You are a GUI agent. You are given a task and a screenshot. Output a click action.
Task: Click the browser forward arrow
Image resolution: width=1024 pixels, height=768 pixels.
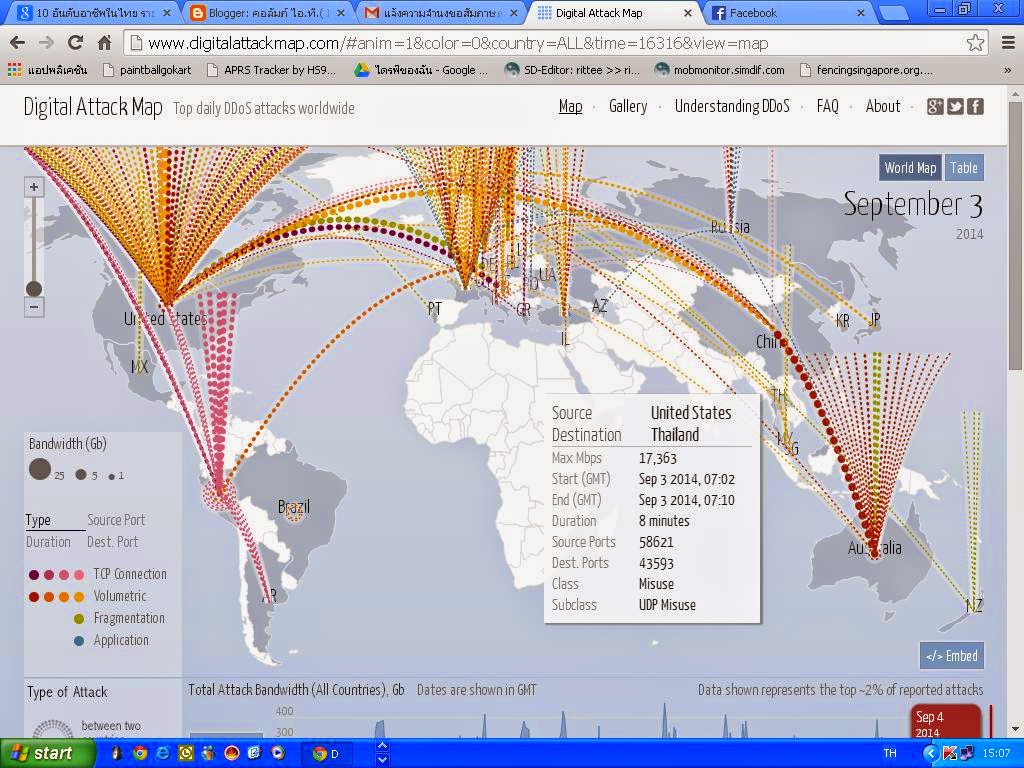(46, 43)
